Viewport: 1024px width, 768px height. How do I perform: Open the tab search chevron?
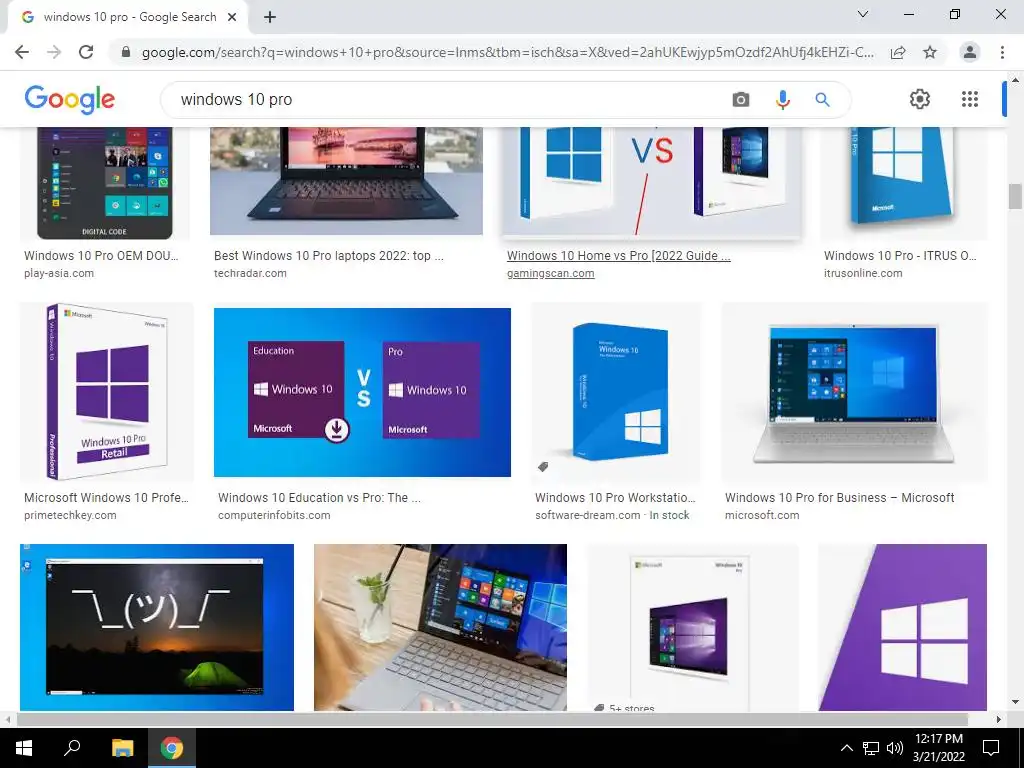[863, 14]
